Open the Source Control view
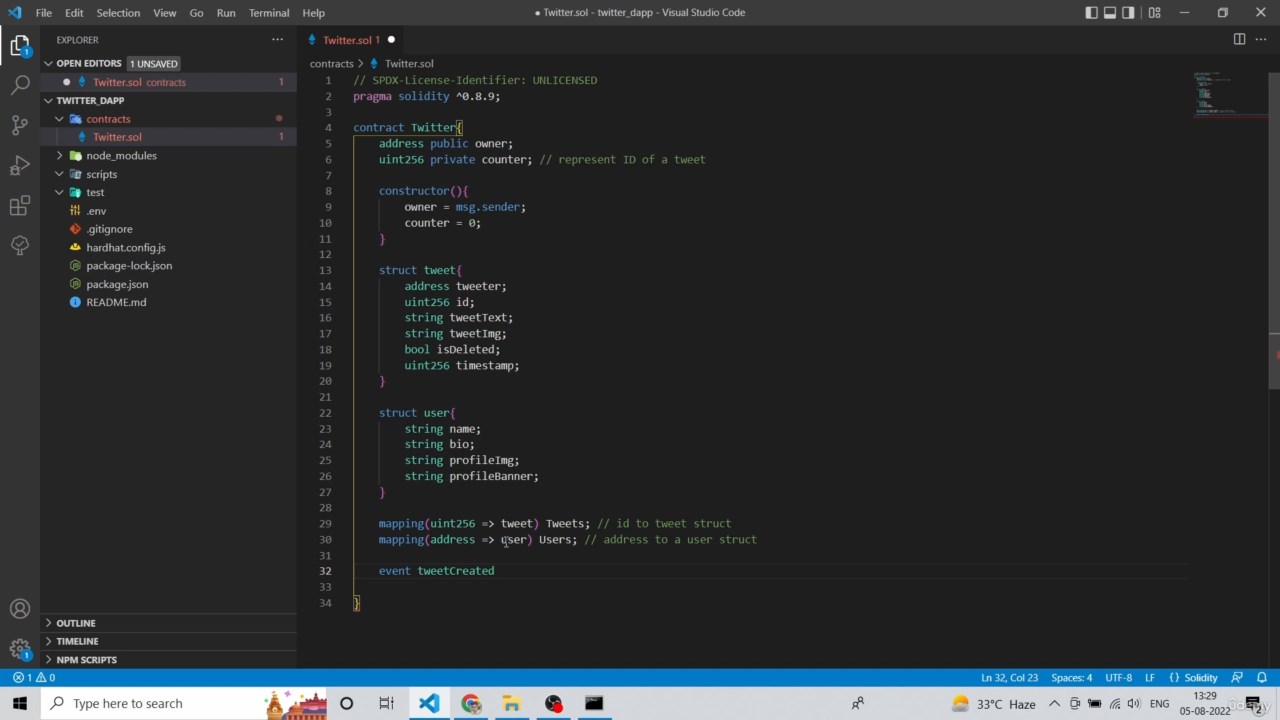Image resolution: width=1280 pixels, height=720 pixels. (20, 125)
